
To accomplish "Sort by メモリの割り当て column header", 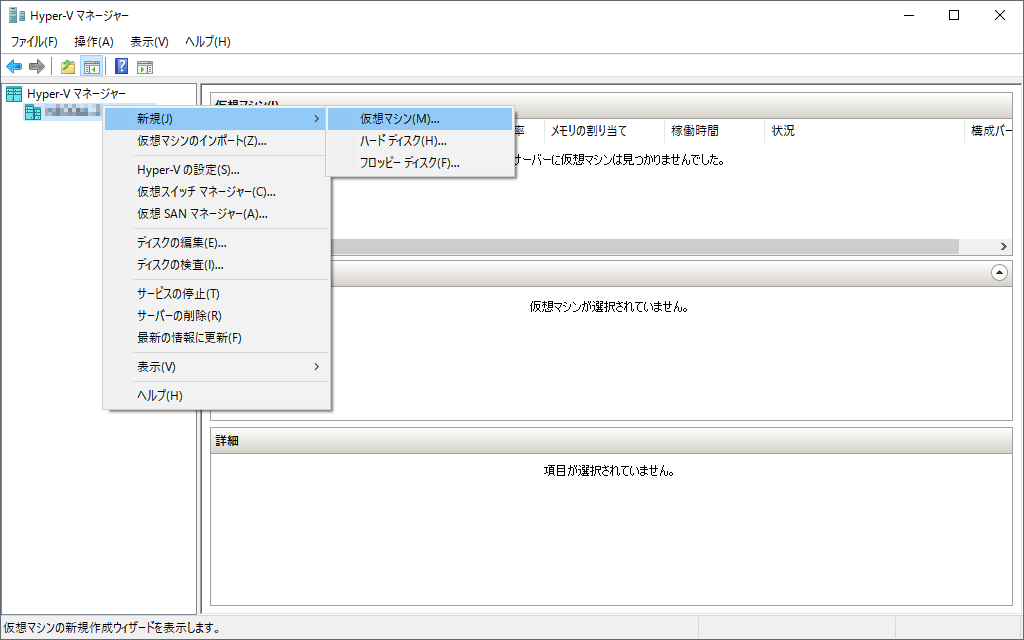I will click(x=603, y=131).
